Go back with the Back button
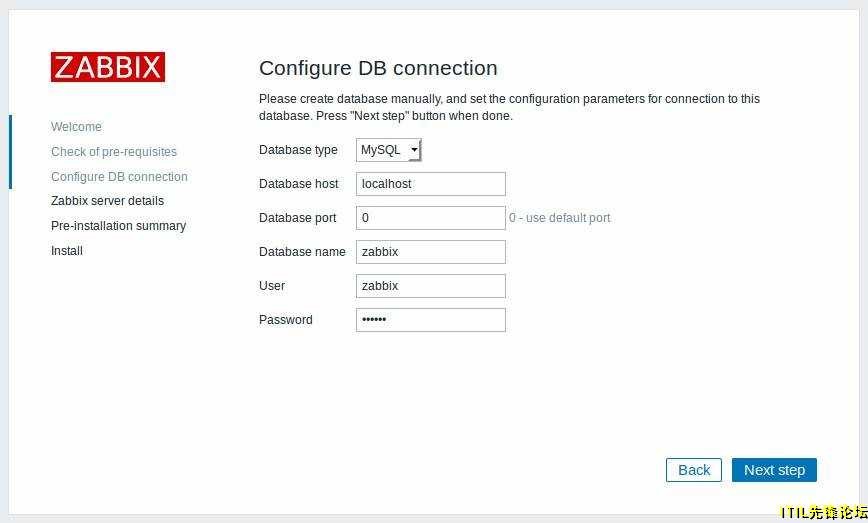Screen dimensions: 868x523 693,470
